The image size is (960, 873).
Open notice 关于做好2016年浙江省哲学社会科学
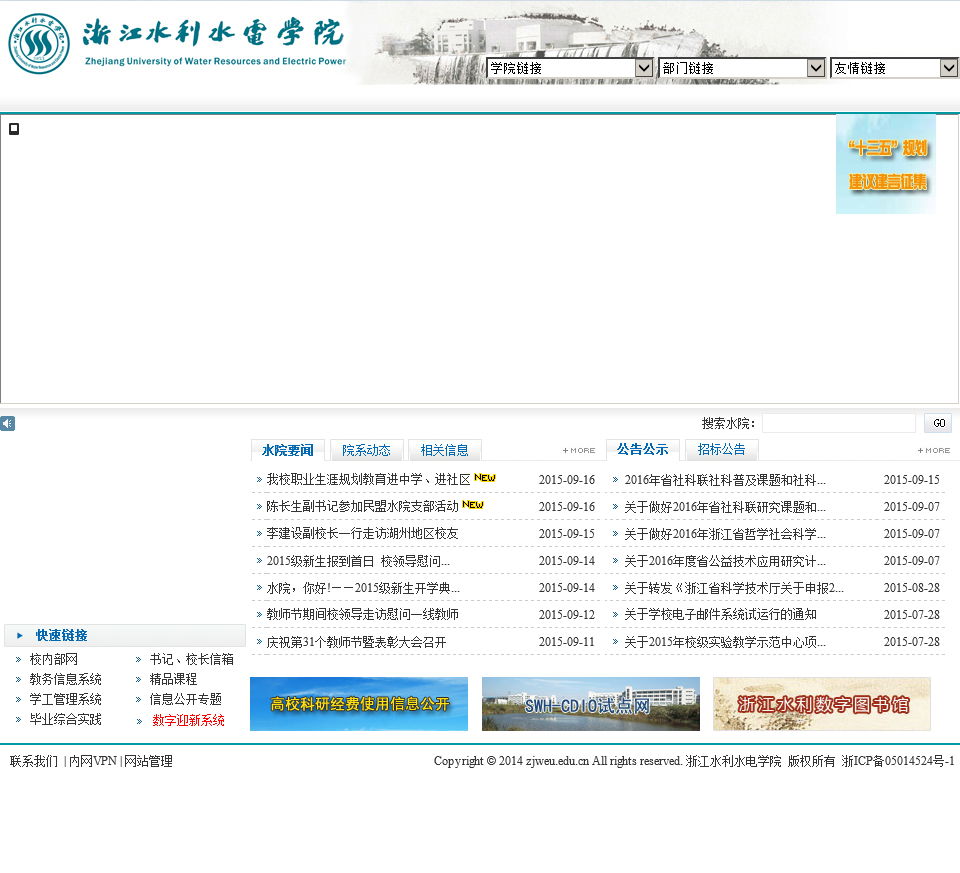point(724,534)
